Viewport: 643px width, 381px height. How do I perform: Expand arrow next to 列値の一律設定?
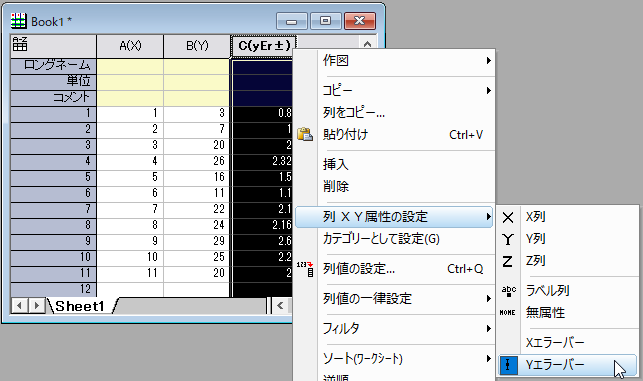pos(488,298)
